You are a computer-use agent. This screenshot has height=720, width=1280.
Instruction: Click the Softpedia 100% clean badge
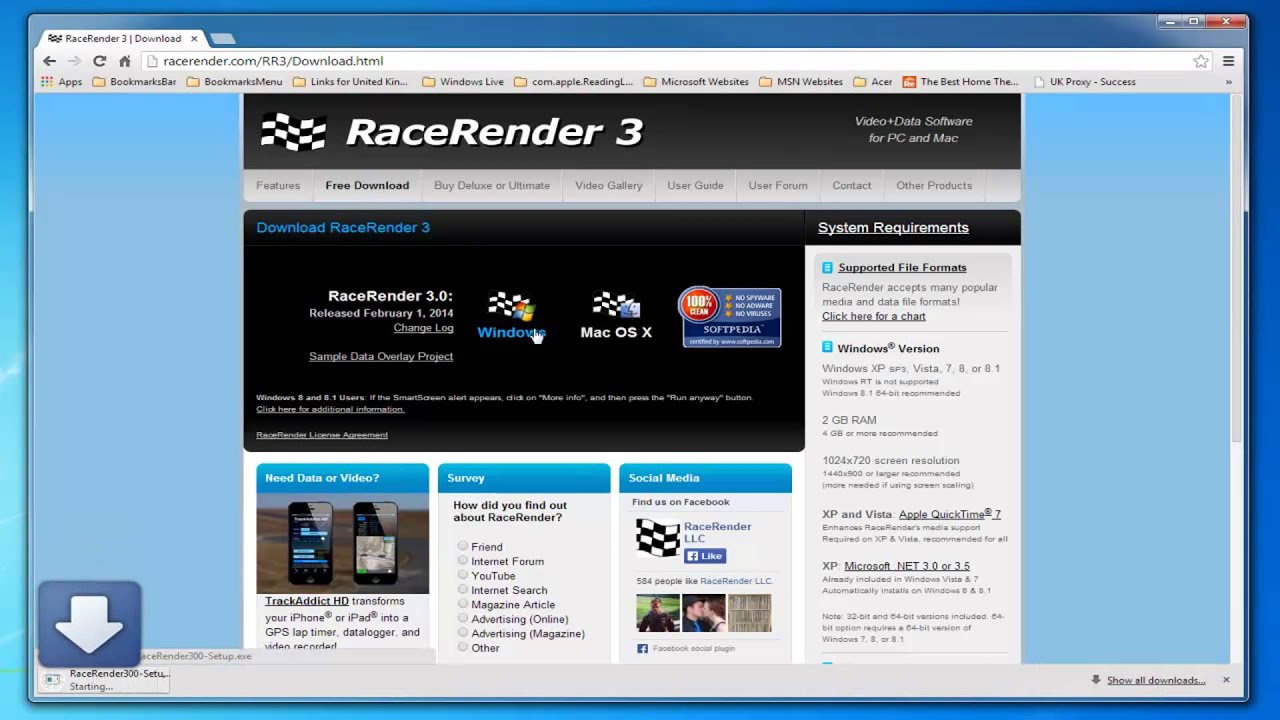pyautogui.click(x=730, y=317)
